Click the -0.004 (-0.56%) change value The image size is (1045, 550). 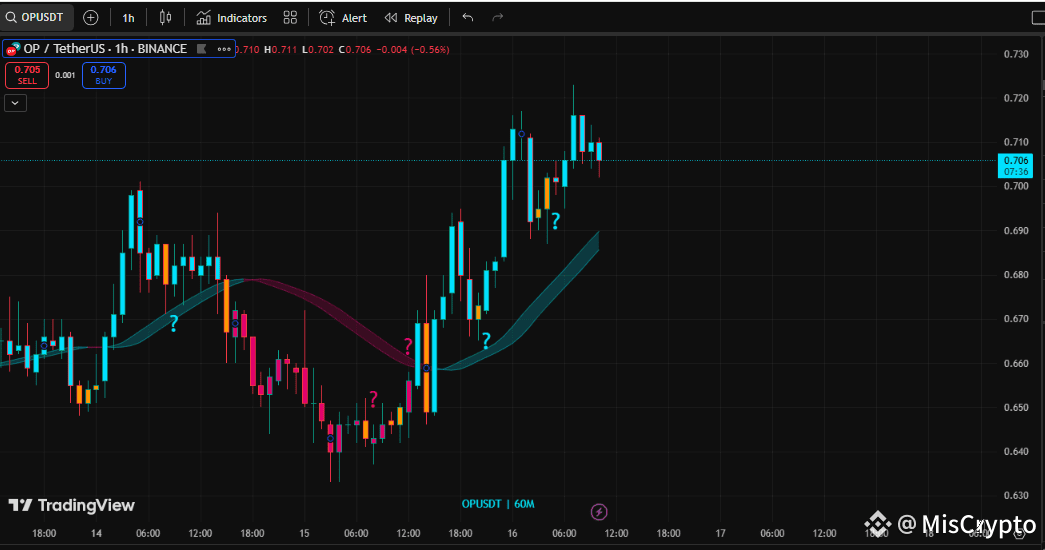[x=413, y=49]
